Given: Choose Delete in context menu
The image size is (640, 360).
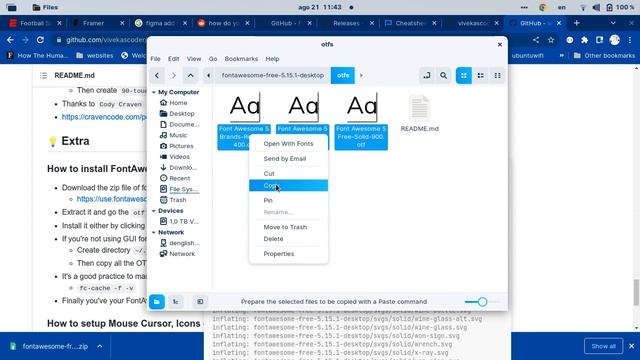Looking at the screenshot, I should [x=289, y=239].
